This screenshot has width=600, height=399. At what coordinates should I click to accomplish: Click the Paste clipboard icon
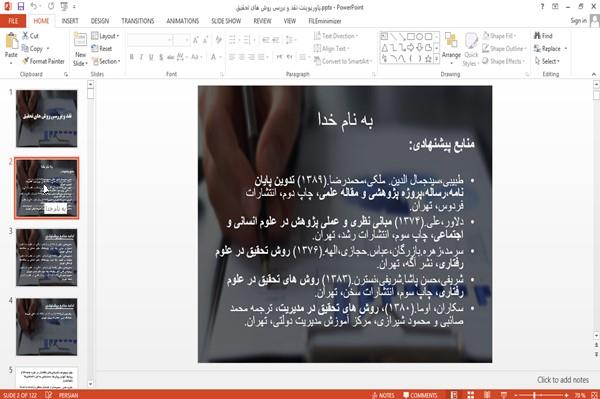coord(11,41)
